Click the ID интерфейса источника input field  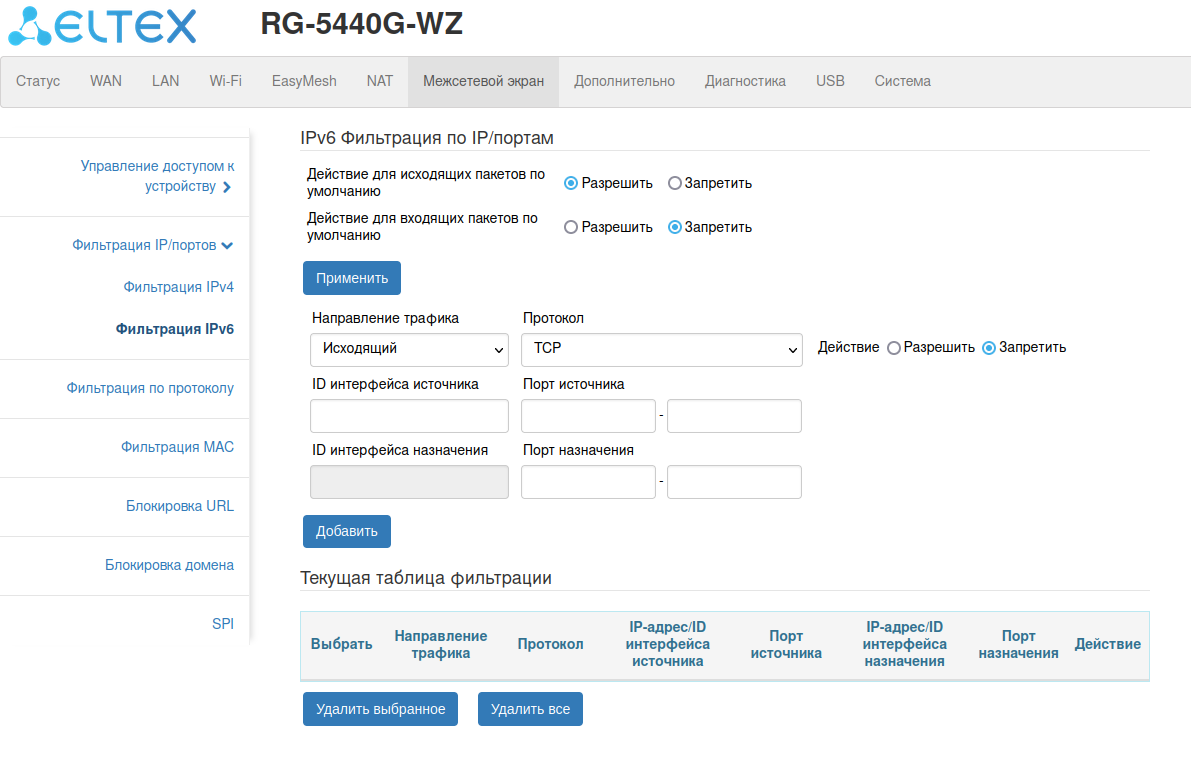point(410,416)
